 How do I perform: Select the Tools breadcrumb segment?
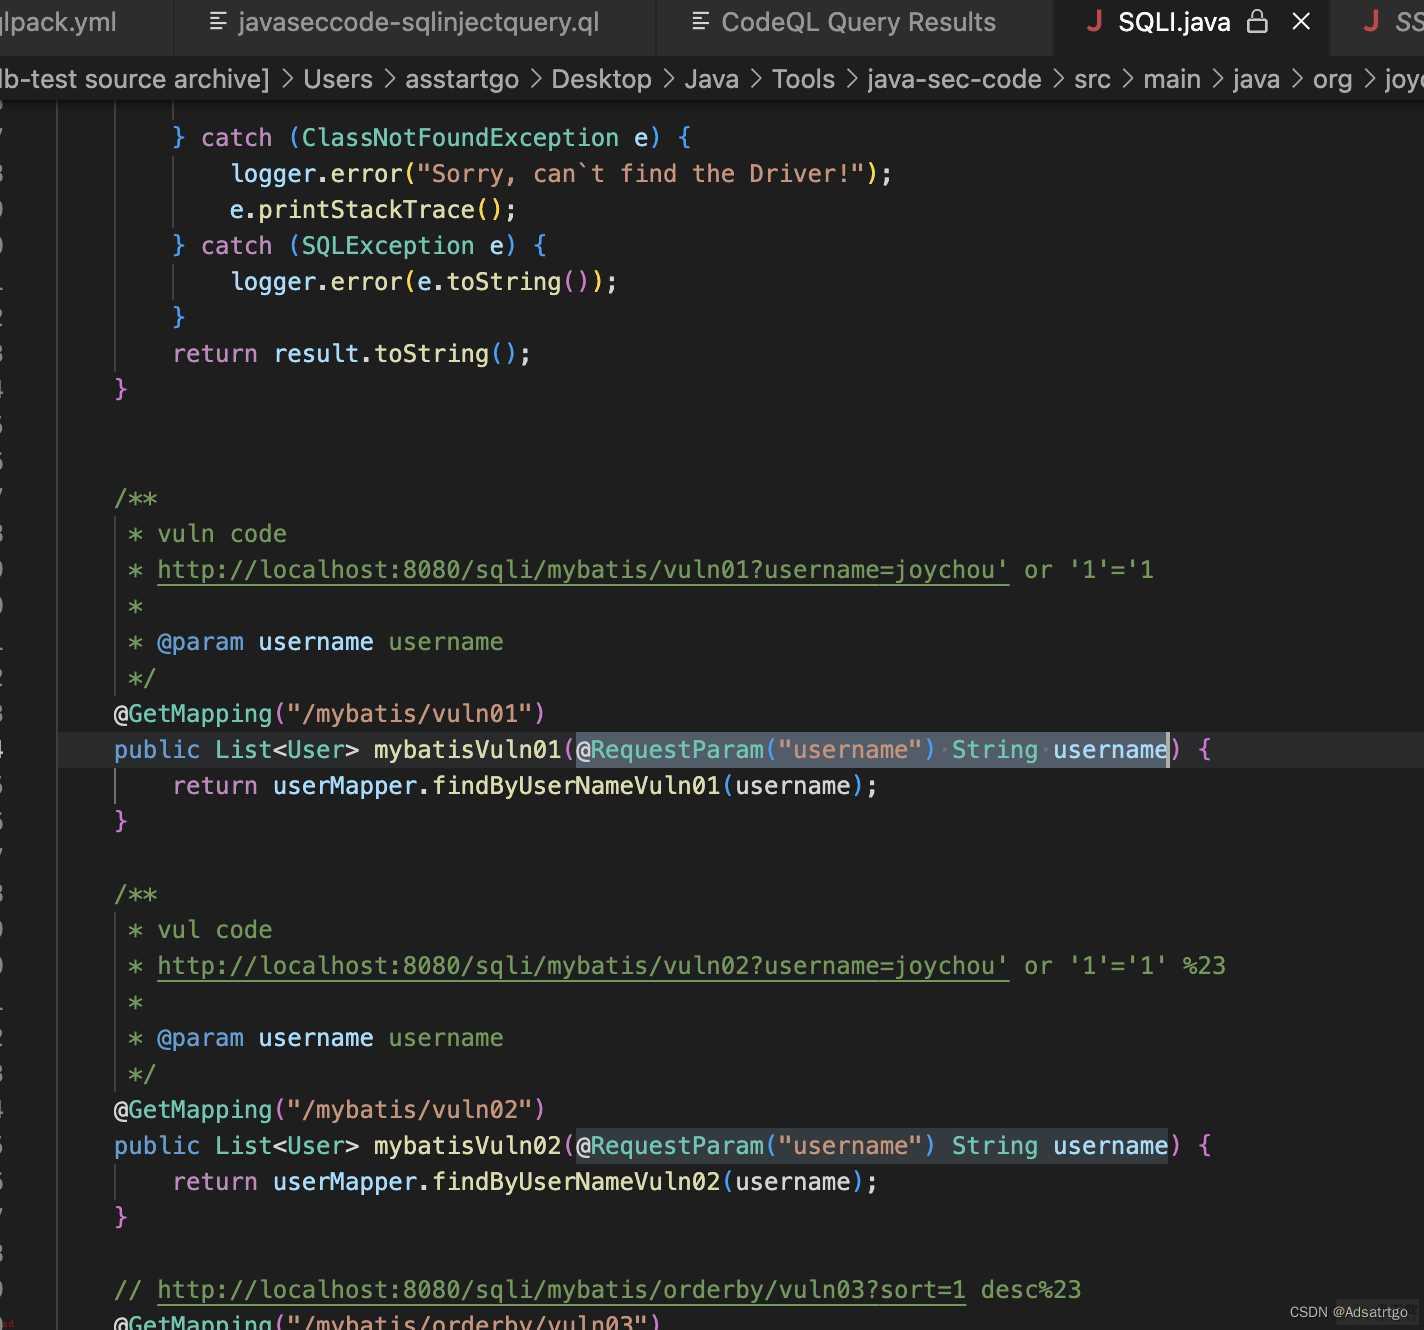pos(803,79)
